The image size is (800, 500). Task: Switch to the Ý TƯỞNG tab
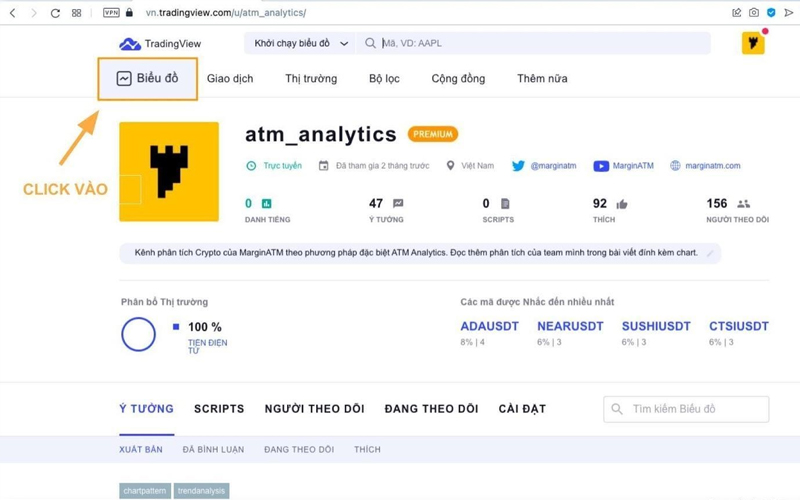(x=146, y=409)
